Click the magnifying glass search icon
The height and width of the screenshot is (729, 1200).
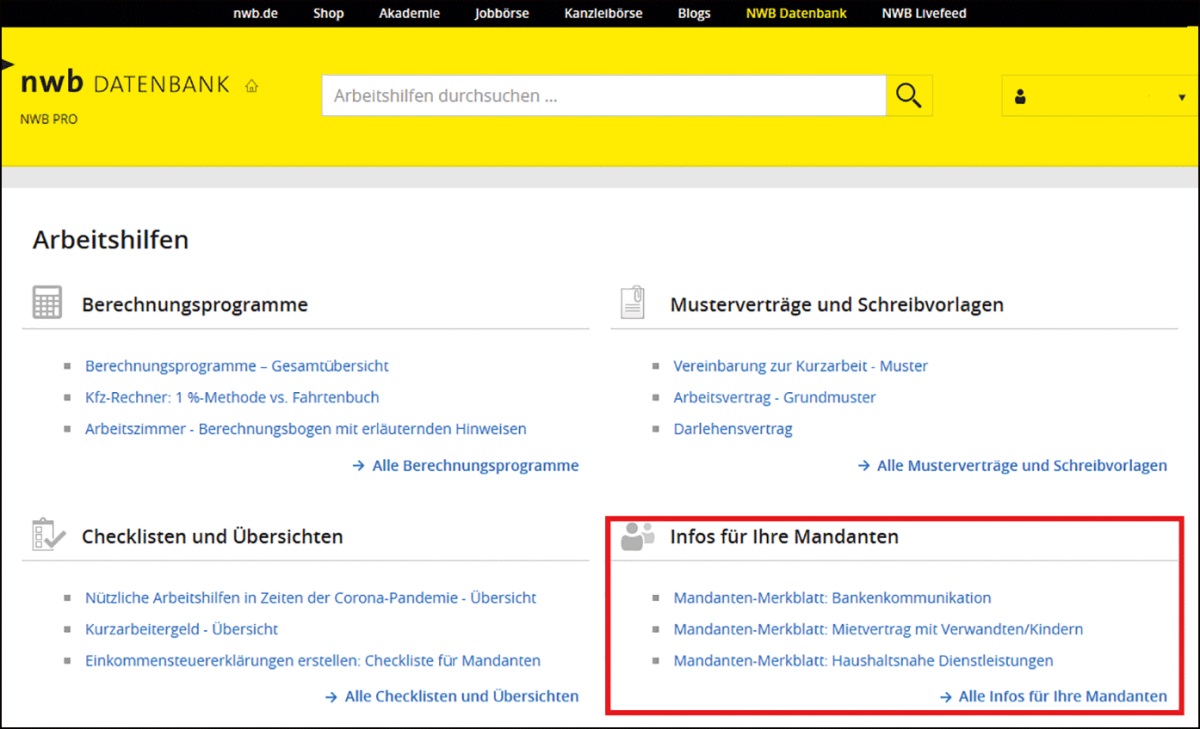click(x=908, y=96)
